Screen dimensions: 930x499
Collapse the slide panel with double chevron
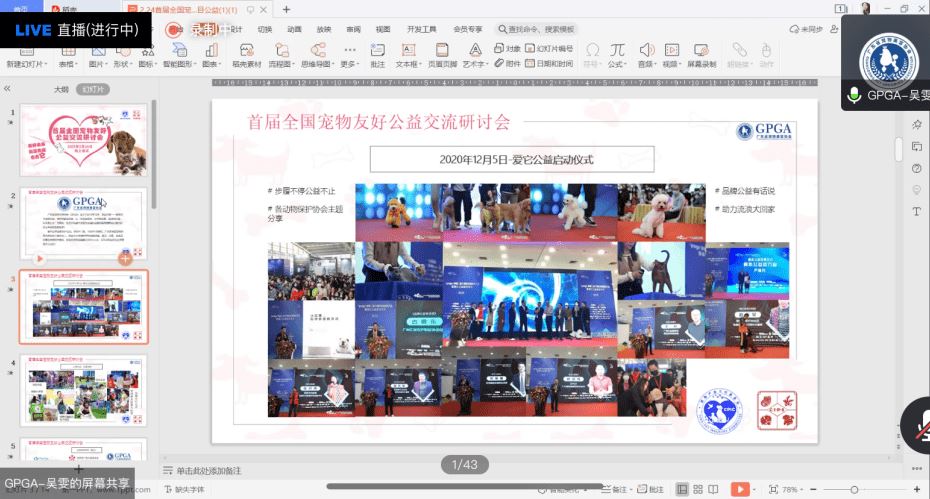pyautogui.click(x=7, y=88)
